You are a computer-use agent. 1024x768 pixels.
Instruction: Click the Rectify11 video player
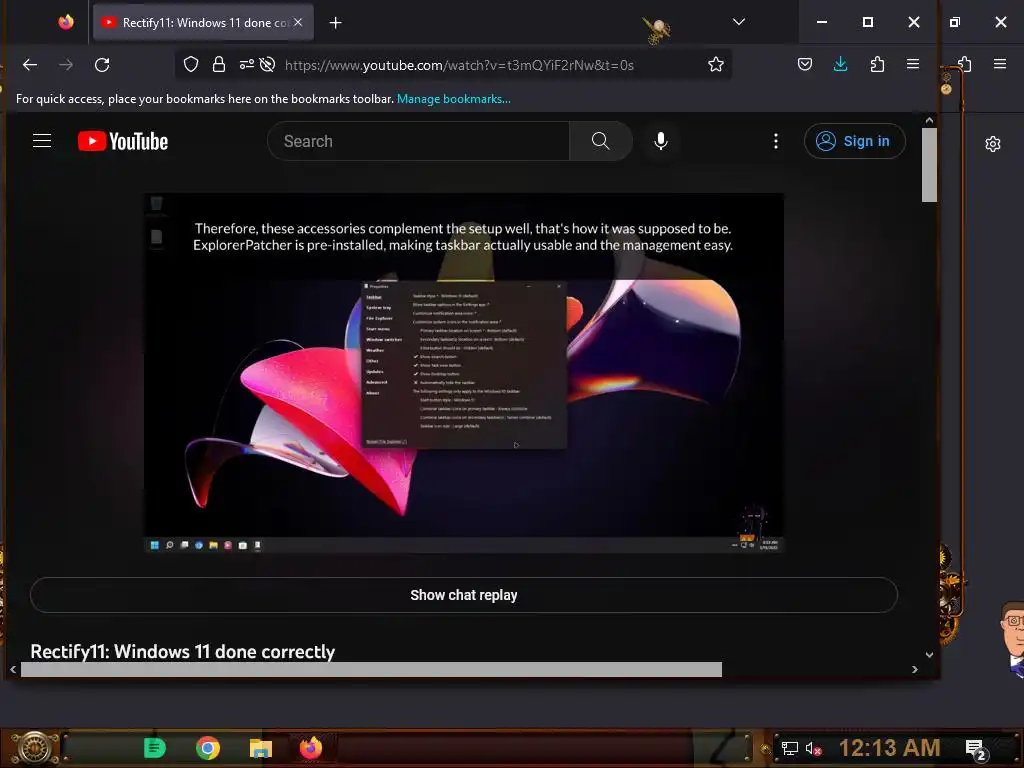(464, 373)
